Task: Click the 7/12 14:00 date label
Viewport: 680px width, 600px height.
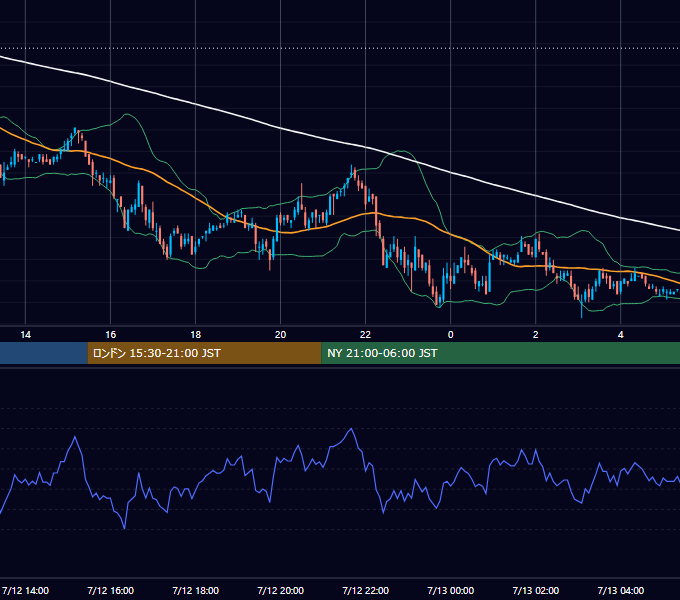Action: (x=26, y=590)
